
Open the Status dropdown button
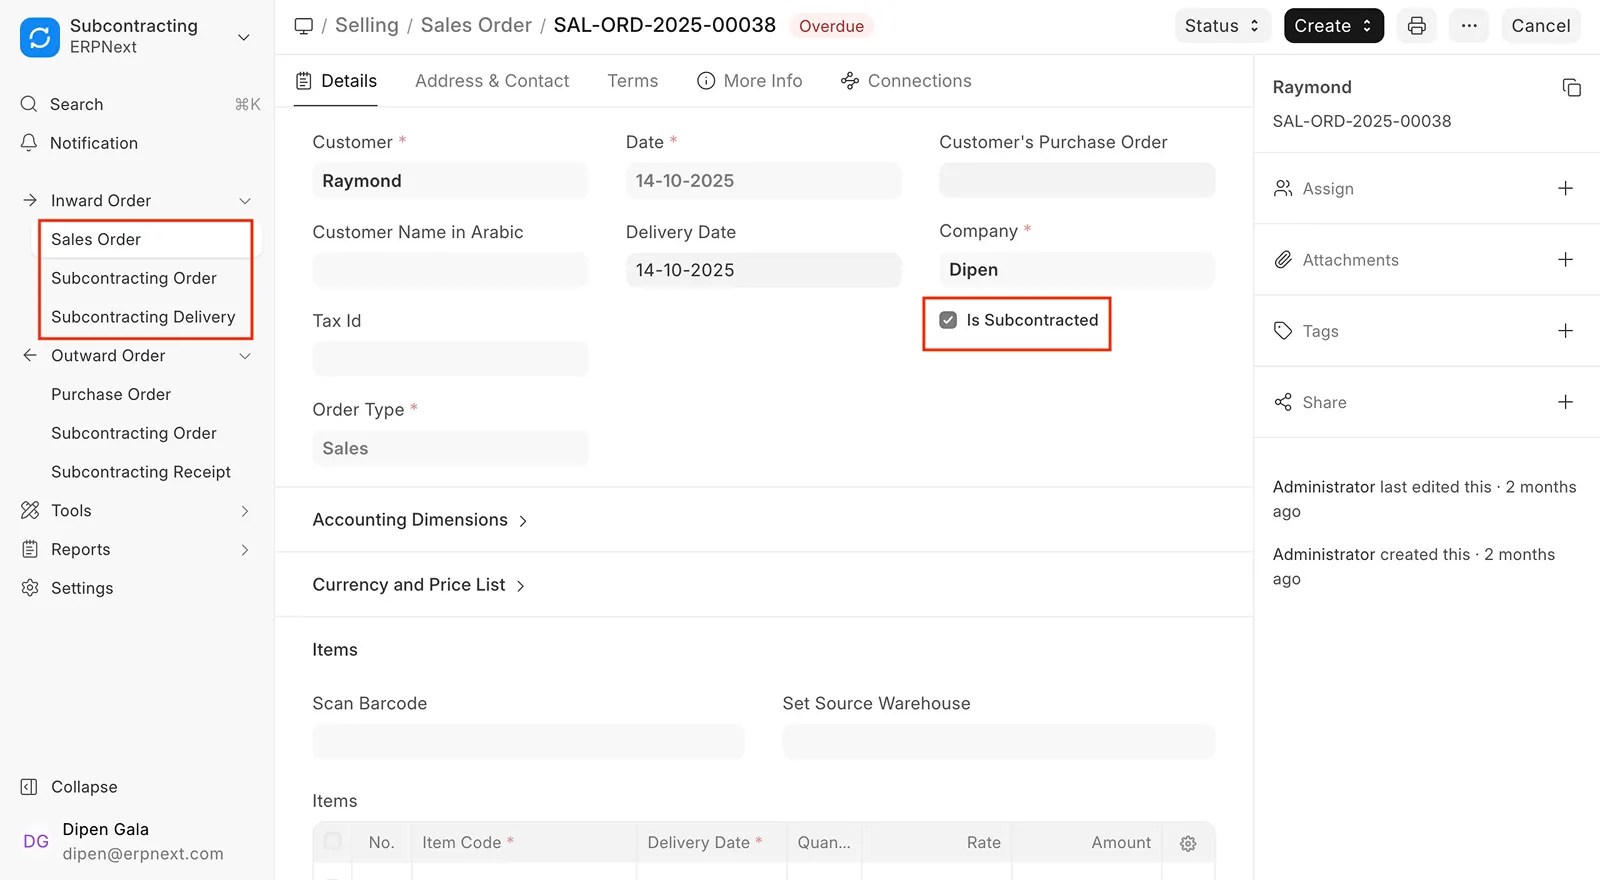pyautogui.click(x=1222, y=26)
